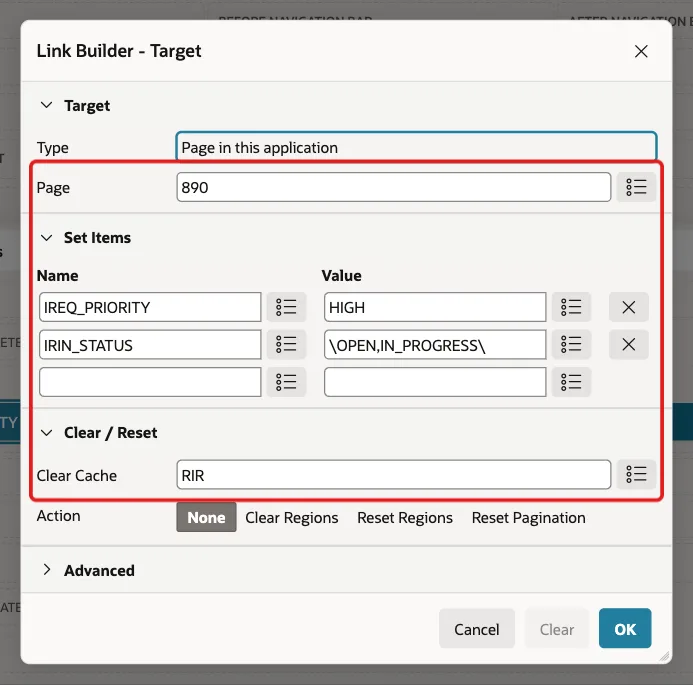Open value picker beside \OPEN,IN_PROGRESS\

point(571,345)
